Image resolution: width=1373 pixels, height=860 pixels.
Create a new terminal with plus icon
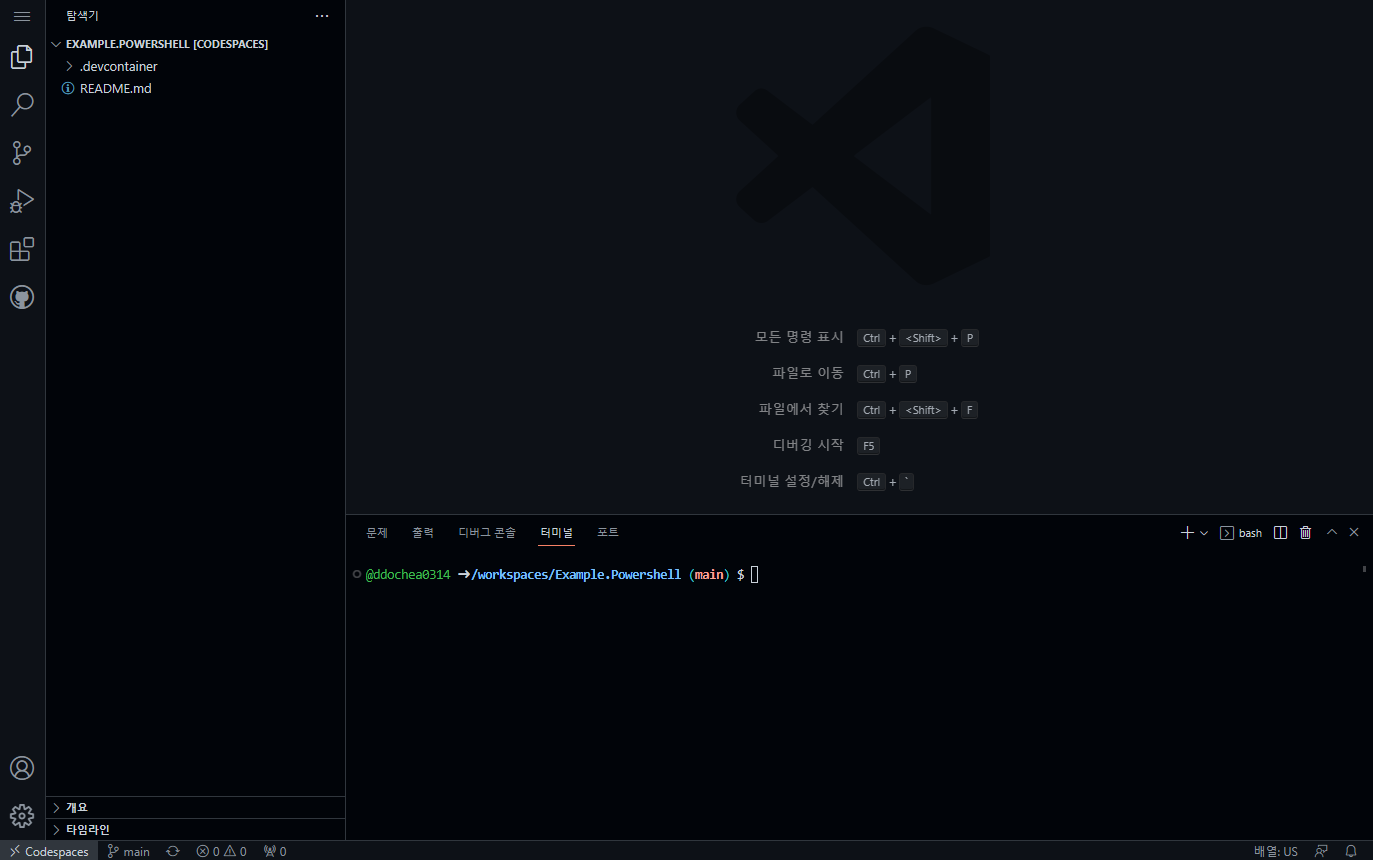coord(1187,533)
